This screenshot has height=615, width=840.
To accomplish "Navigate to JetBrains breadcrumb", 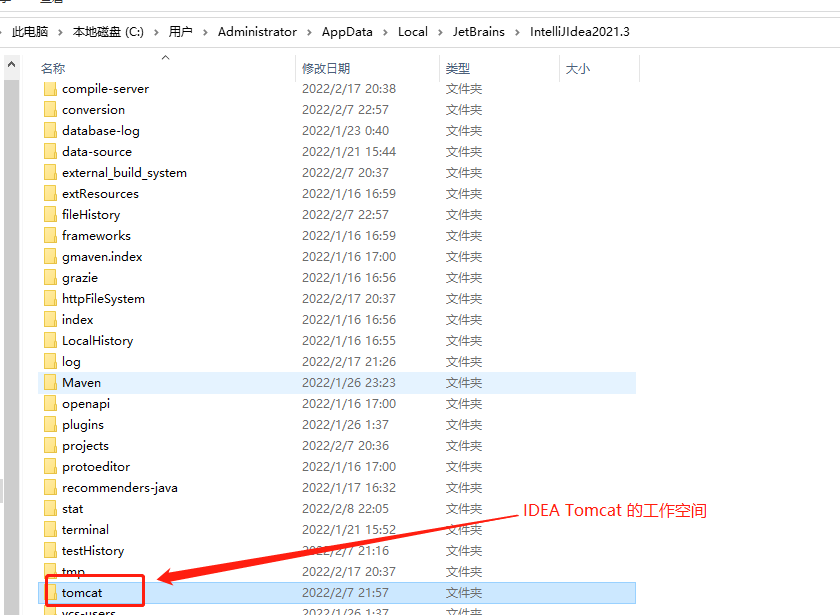I will [478, 32].
